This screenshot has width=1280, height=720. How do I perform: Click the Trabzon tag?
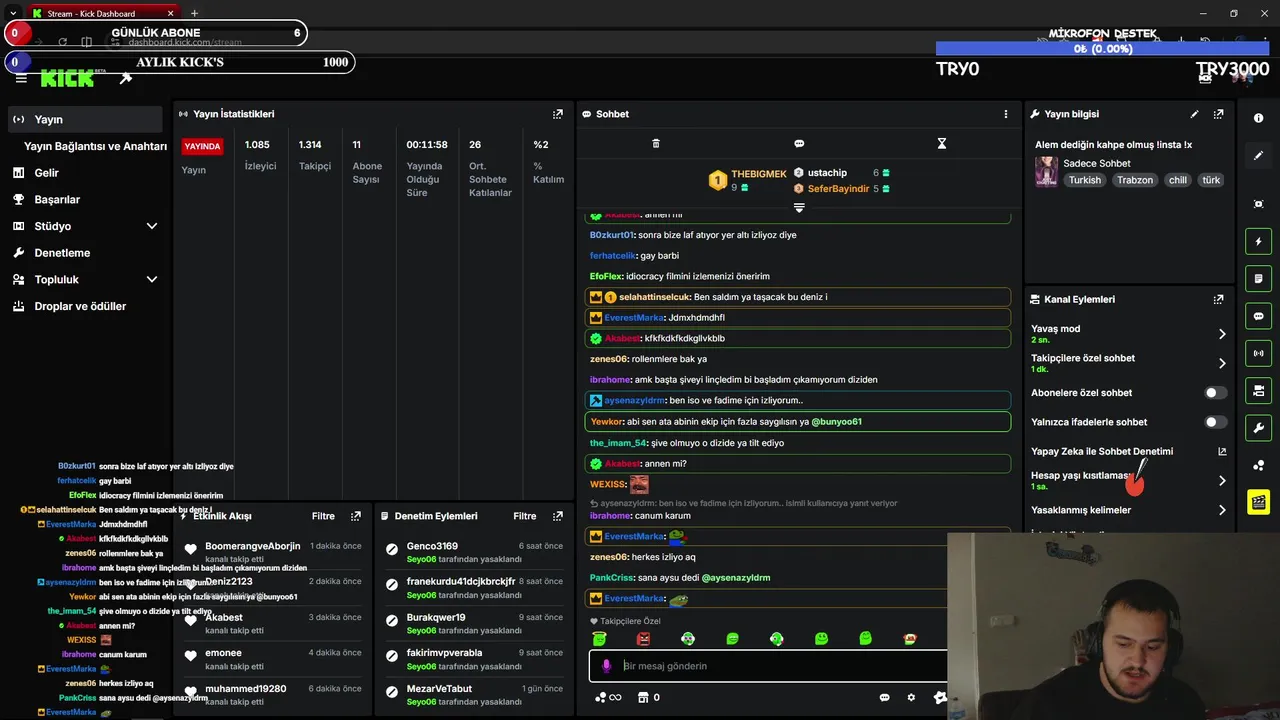1135,180
